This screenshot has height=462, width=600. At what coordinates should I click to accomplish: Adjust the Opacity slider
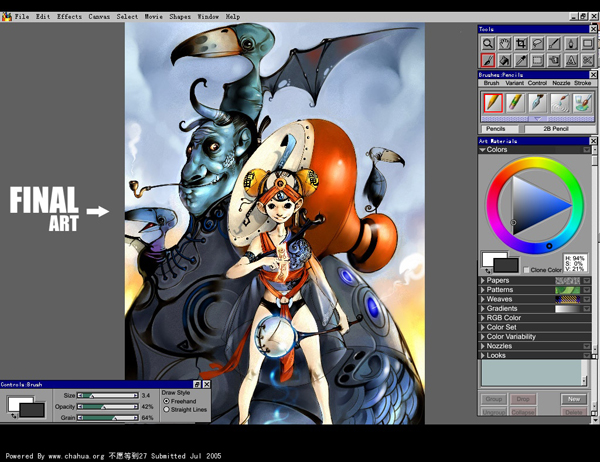pos(108,406)
